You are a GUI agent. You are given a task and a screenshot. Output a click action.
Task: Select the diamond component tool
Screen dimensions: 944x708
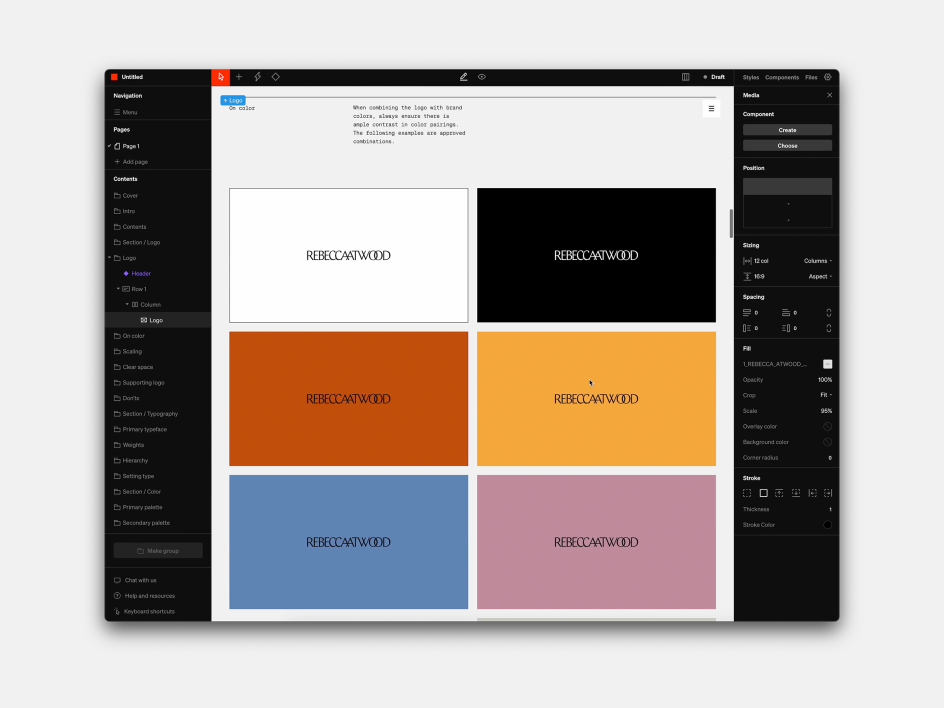(276, 77)
